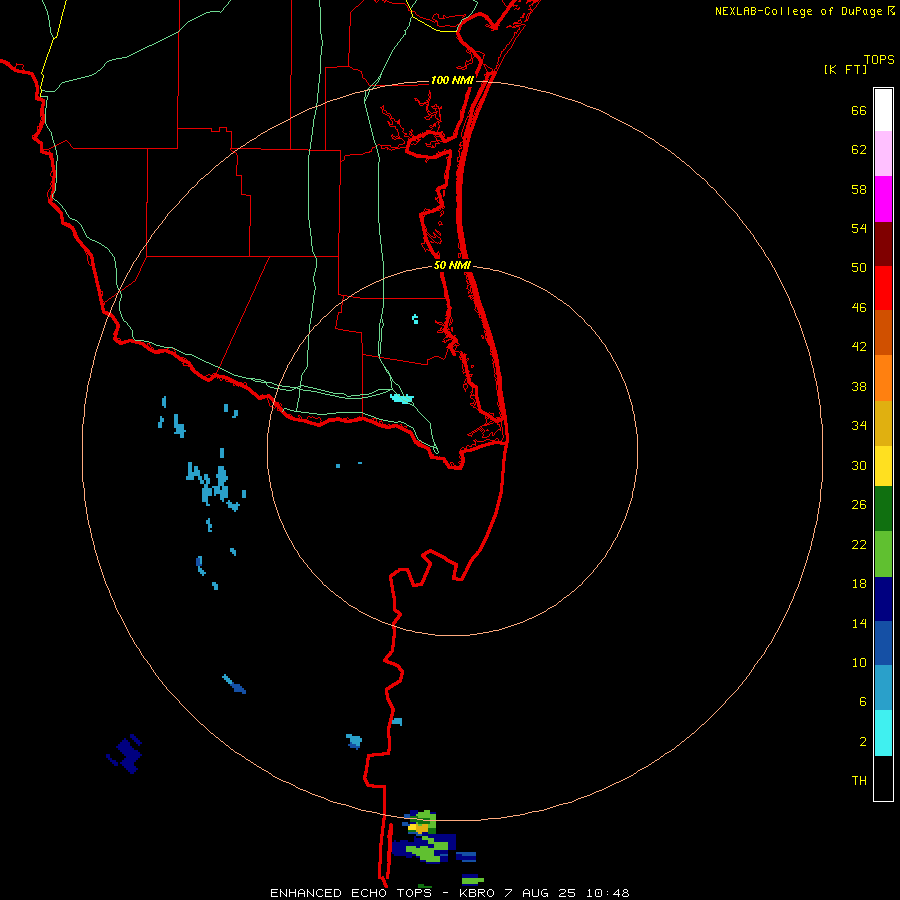Viewport: 900px width, 900px height.
Task: Click the legend value '38'
Action: click(x=859, y=387)
